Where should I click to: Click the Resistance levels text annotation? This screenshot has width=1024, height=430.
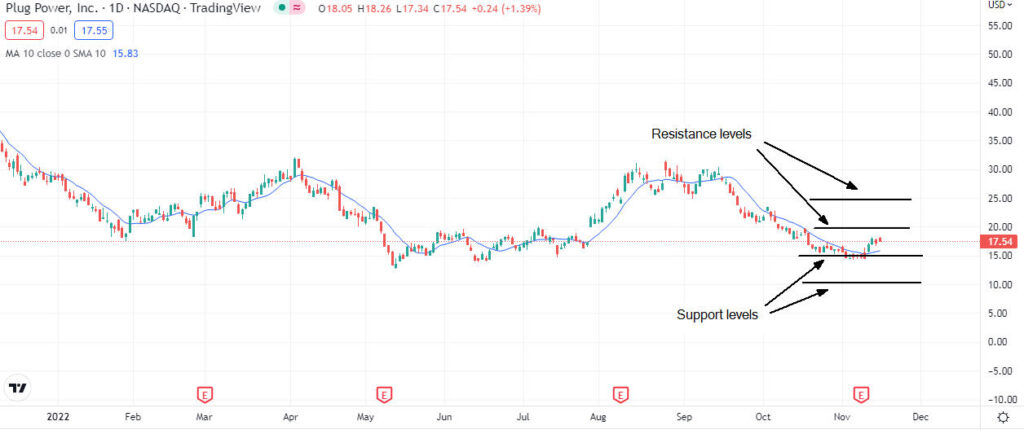[x=700, y=133]
